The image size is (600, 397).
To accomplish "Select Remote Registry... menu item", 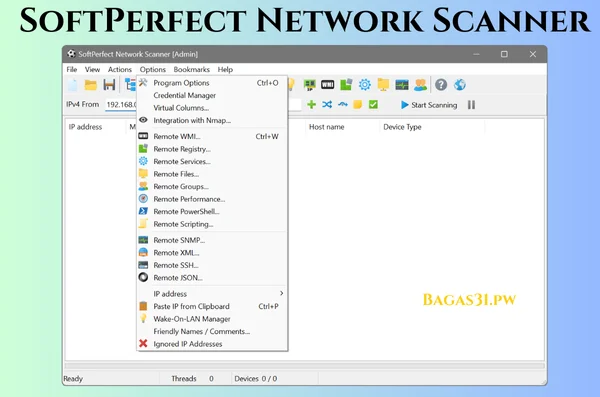I will click(x=212, y=149).
